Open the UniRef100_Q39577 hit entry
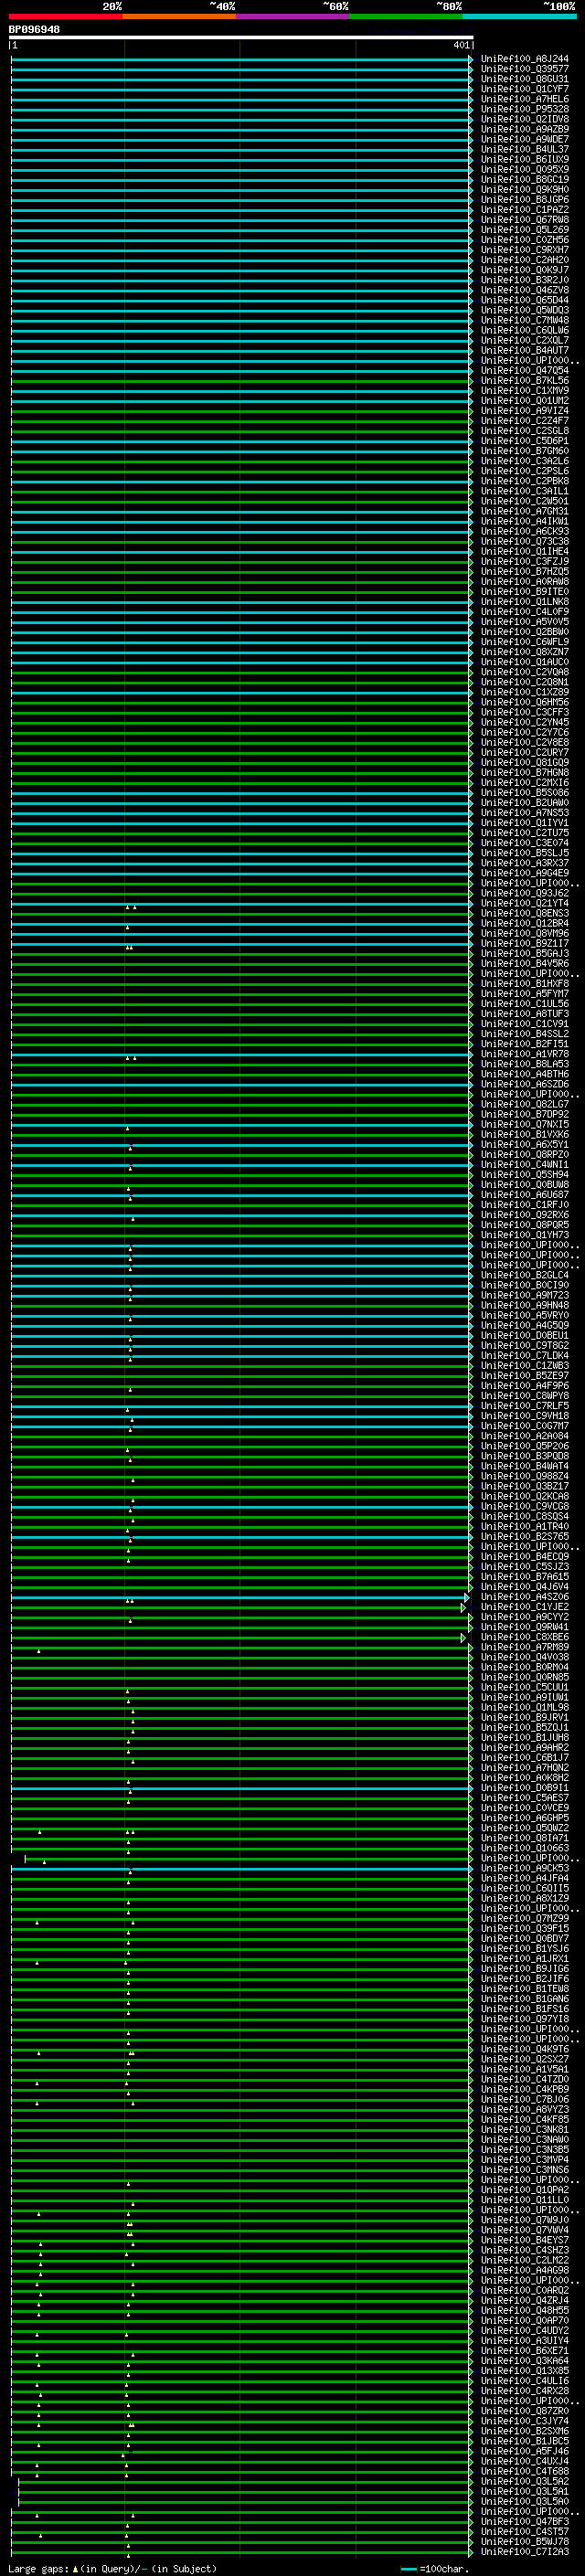This screenshot has height=2576, width=585. pyautogui.click(x=524, y=69)
